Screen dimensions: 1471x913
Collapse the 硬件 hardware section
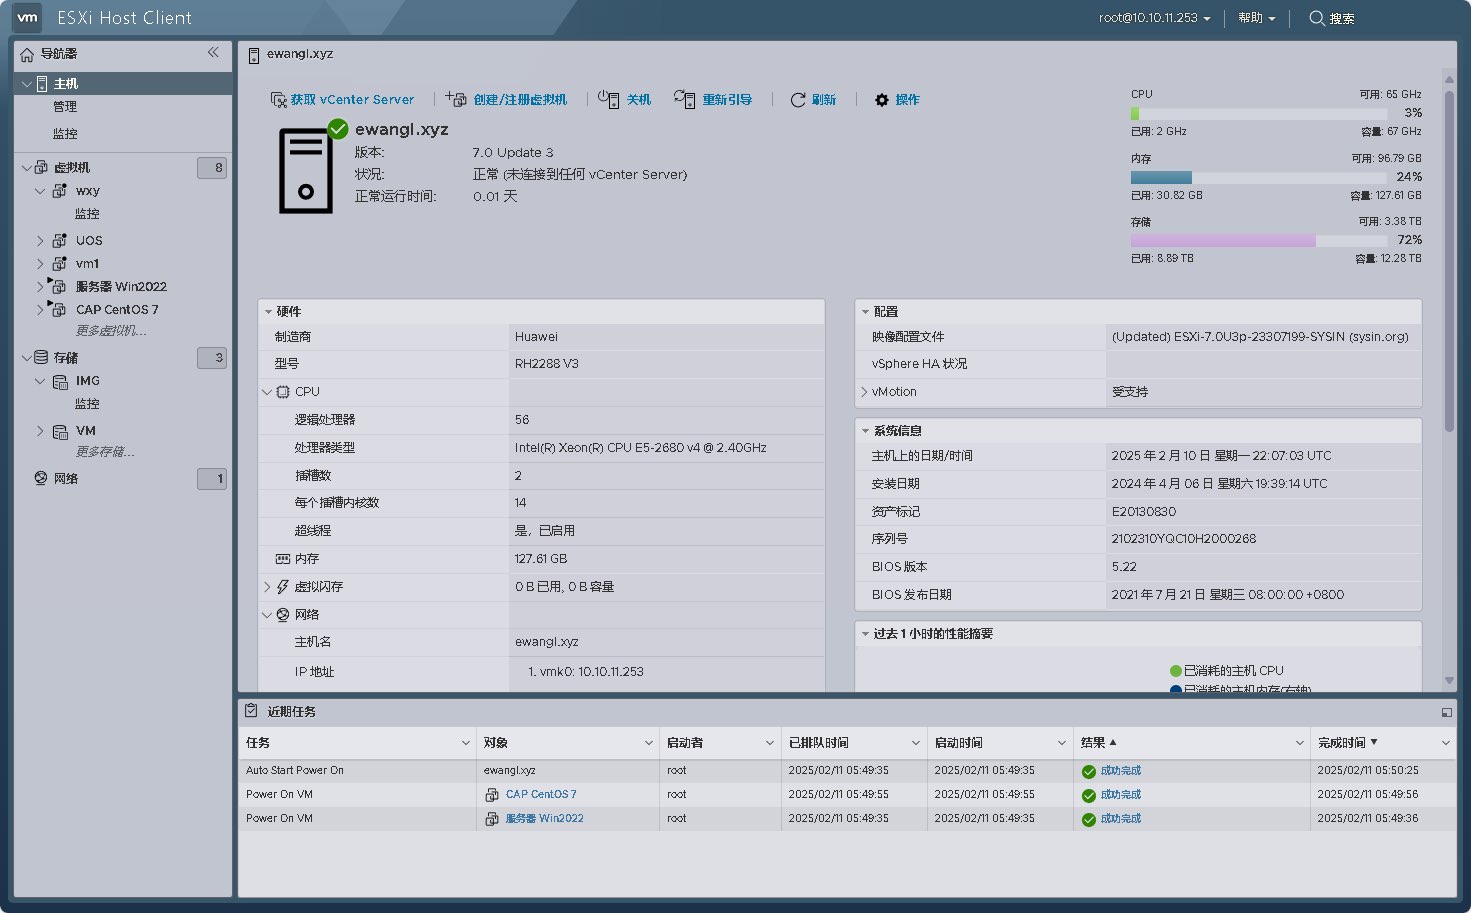click(267, 312)
